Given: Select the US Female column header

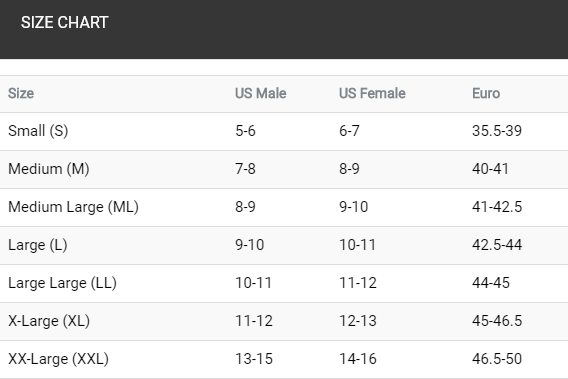Looking at the screenshot, I should [372, 93].
